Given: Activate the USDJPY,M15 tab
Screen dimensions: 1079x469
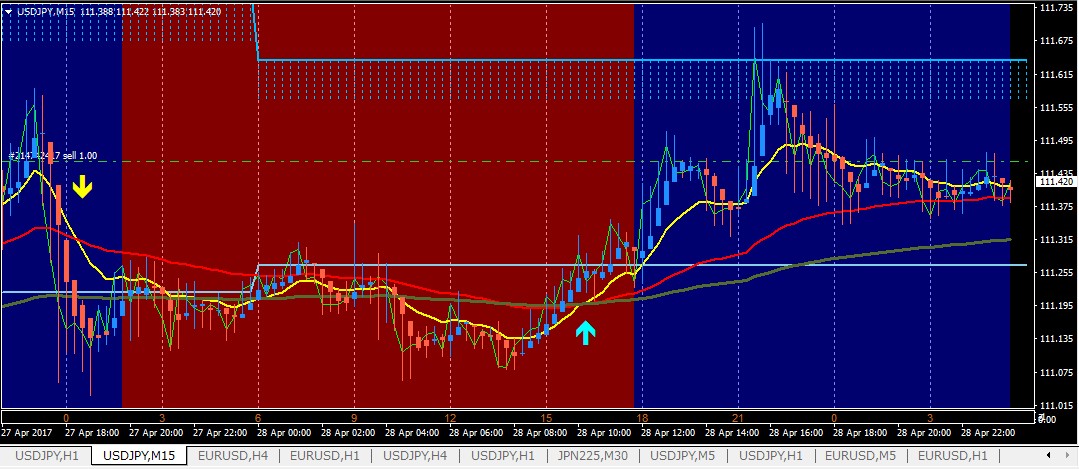Looking at the screenshot, I should (x=139, y=456).
